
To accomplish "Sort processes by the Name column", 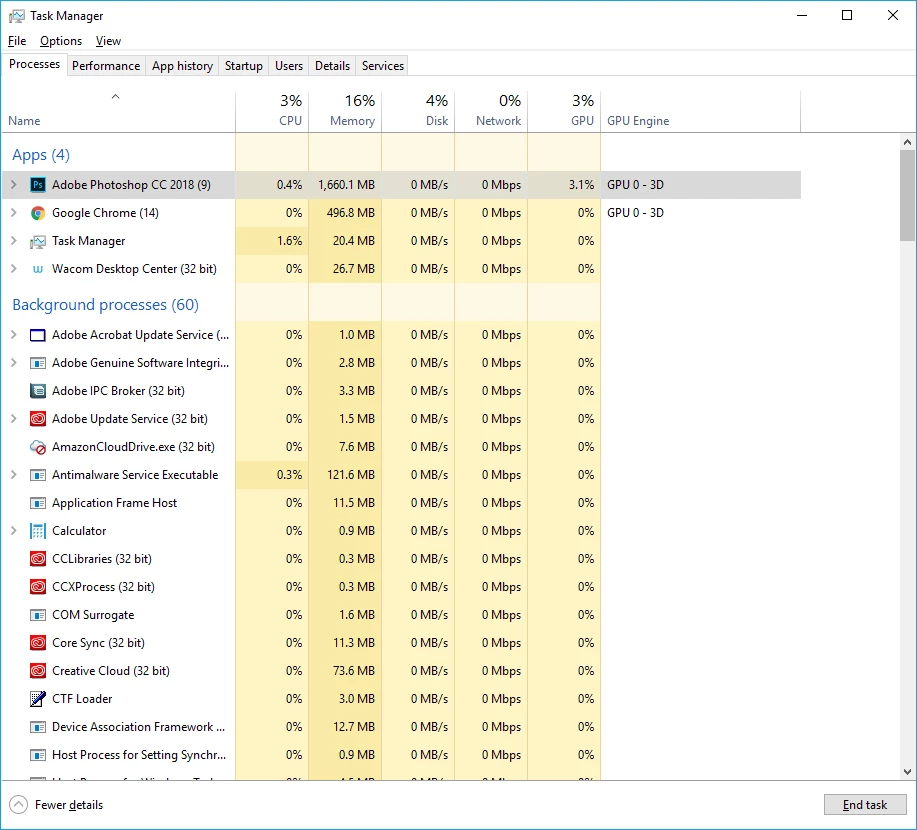I will (x=119, y=112).
